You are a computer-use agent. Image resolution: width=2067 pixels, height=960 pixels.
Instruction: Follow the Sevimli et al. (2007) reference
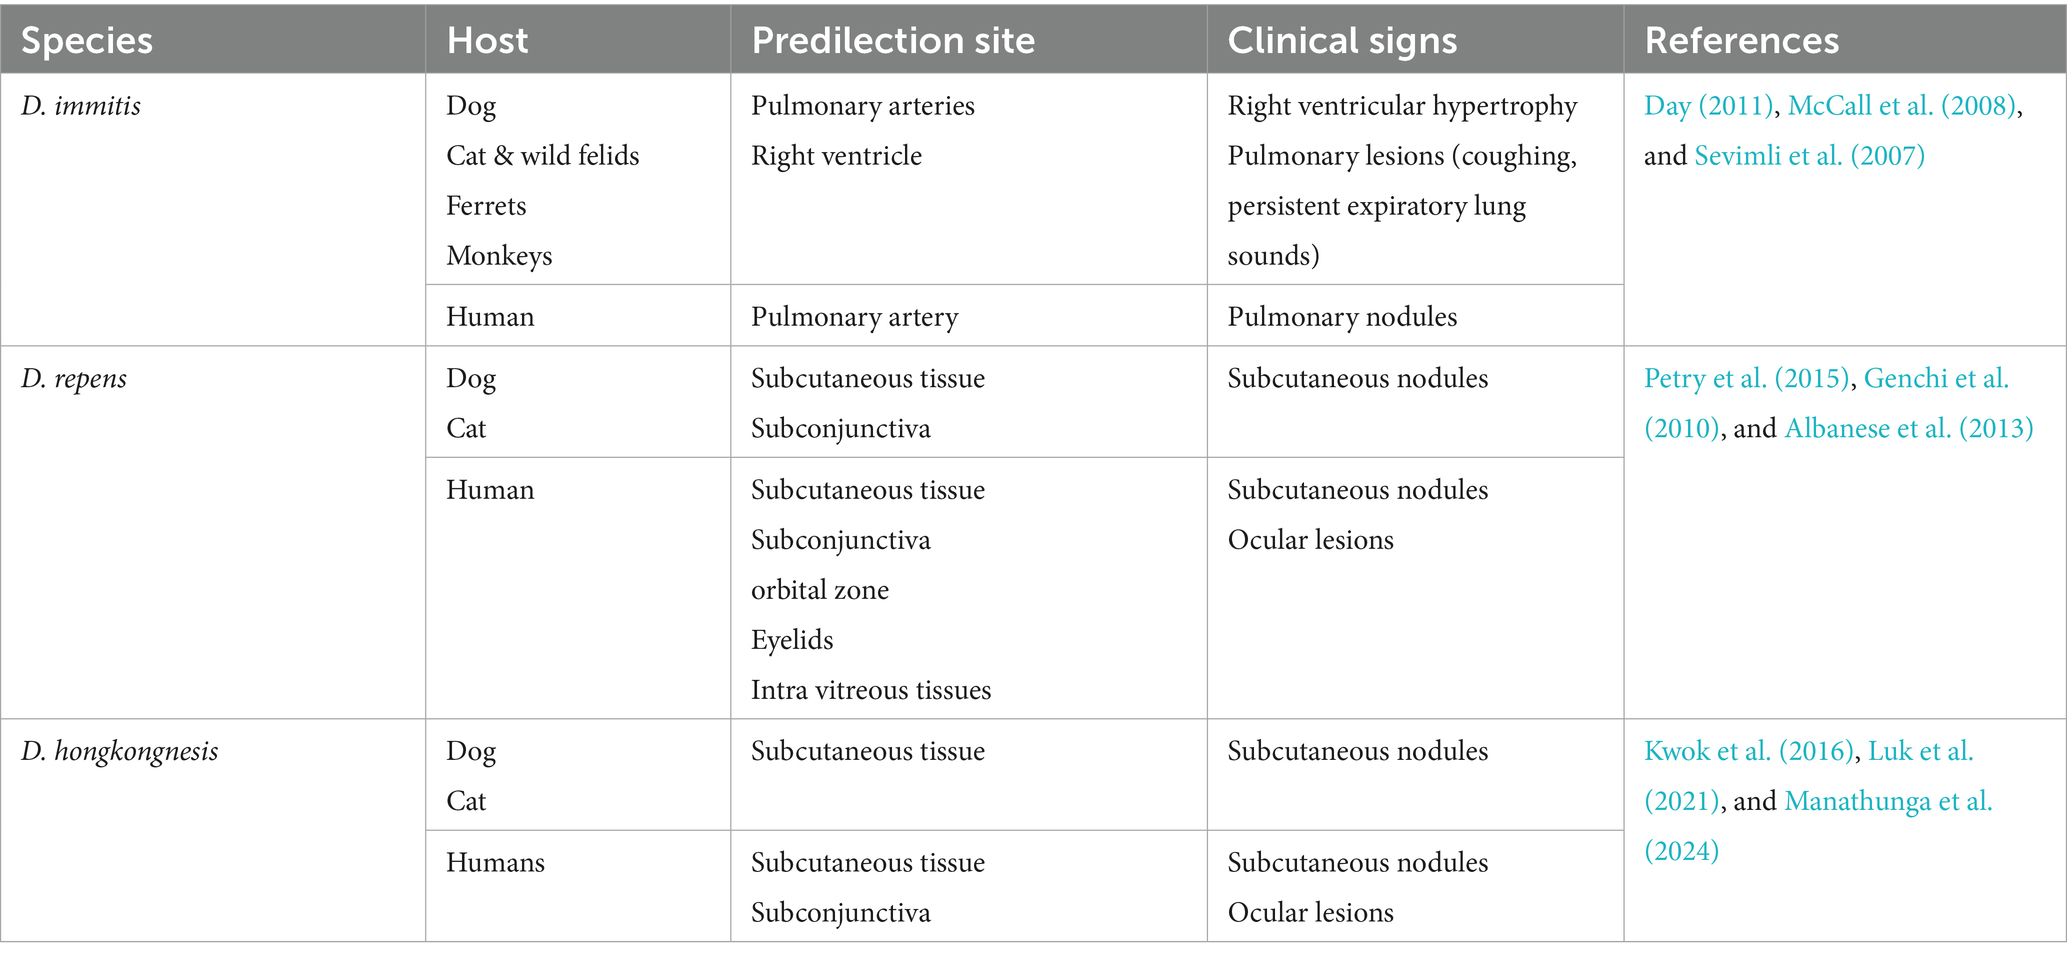point(1809,156)
